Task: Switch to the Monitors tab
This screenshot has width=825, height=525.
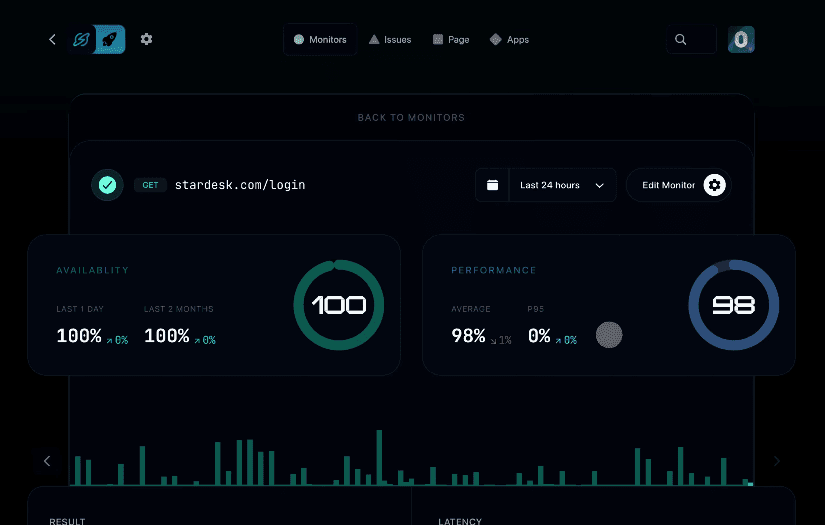Action: [320, 40]
